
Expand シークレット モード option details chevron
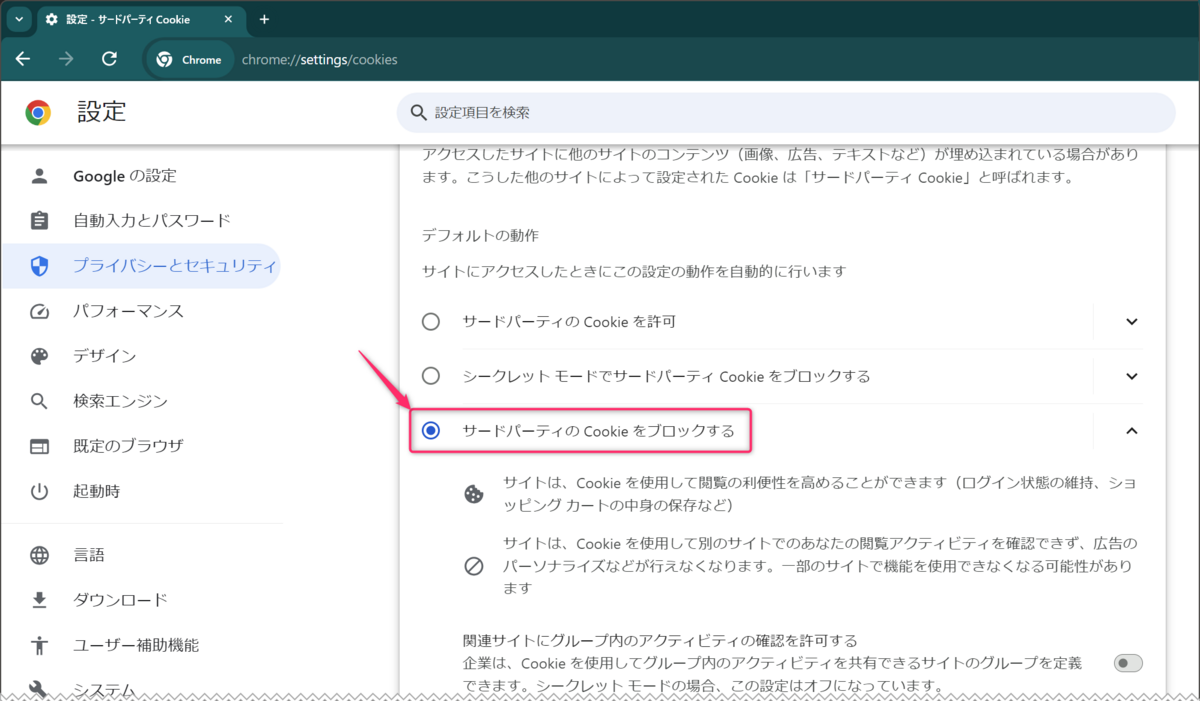(x=1131, y=376)
